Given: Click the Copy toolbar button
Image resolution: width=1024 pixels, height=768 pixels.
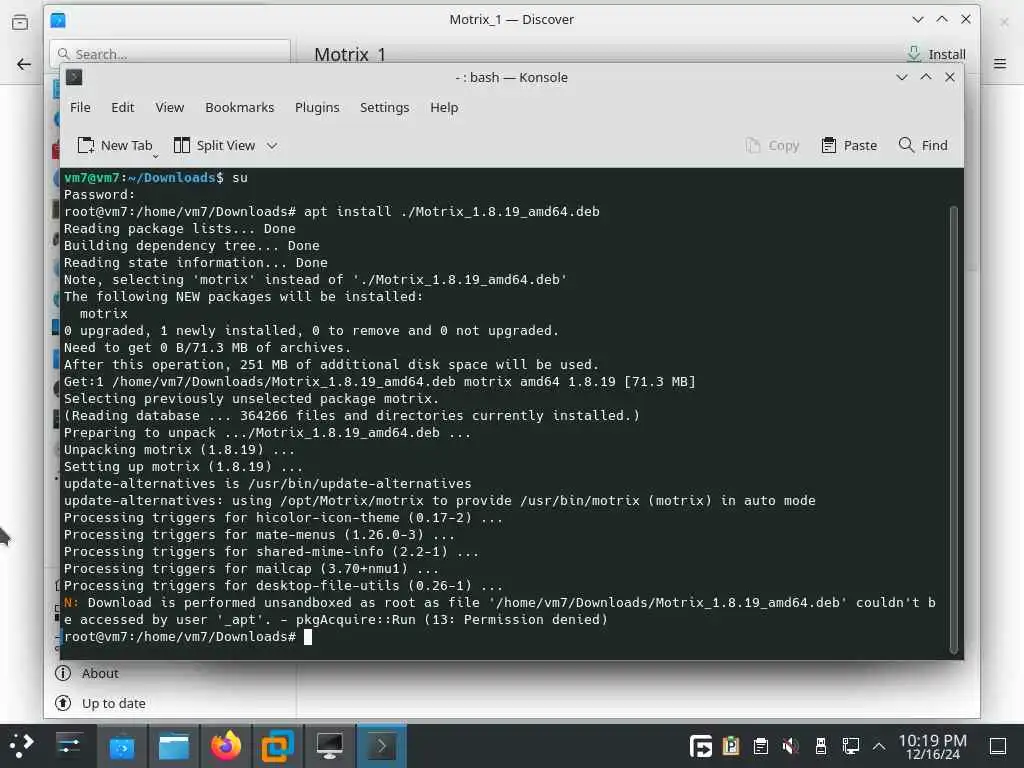Looking at the screenshot, I should coord(772,145).
